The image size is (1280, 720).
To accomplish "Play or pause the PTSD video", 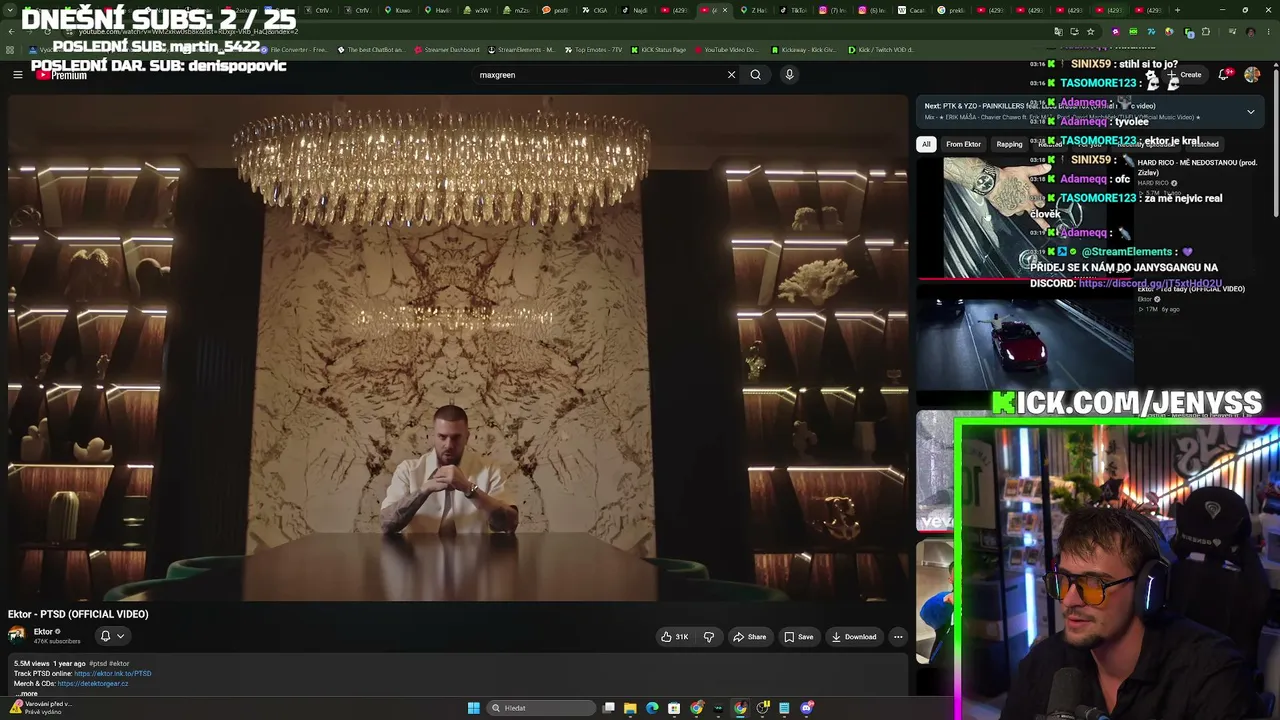I will 458,348.
